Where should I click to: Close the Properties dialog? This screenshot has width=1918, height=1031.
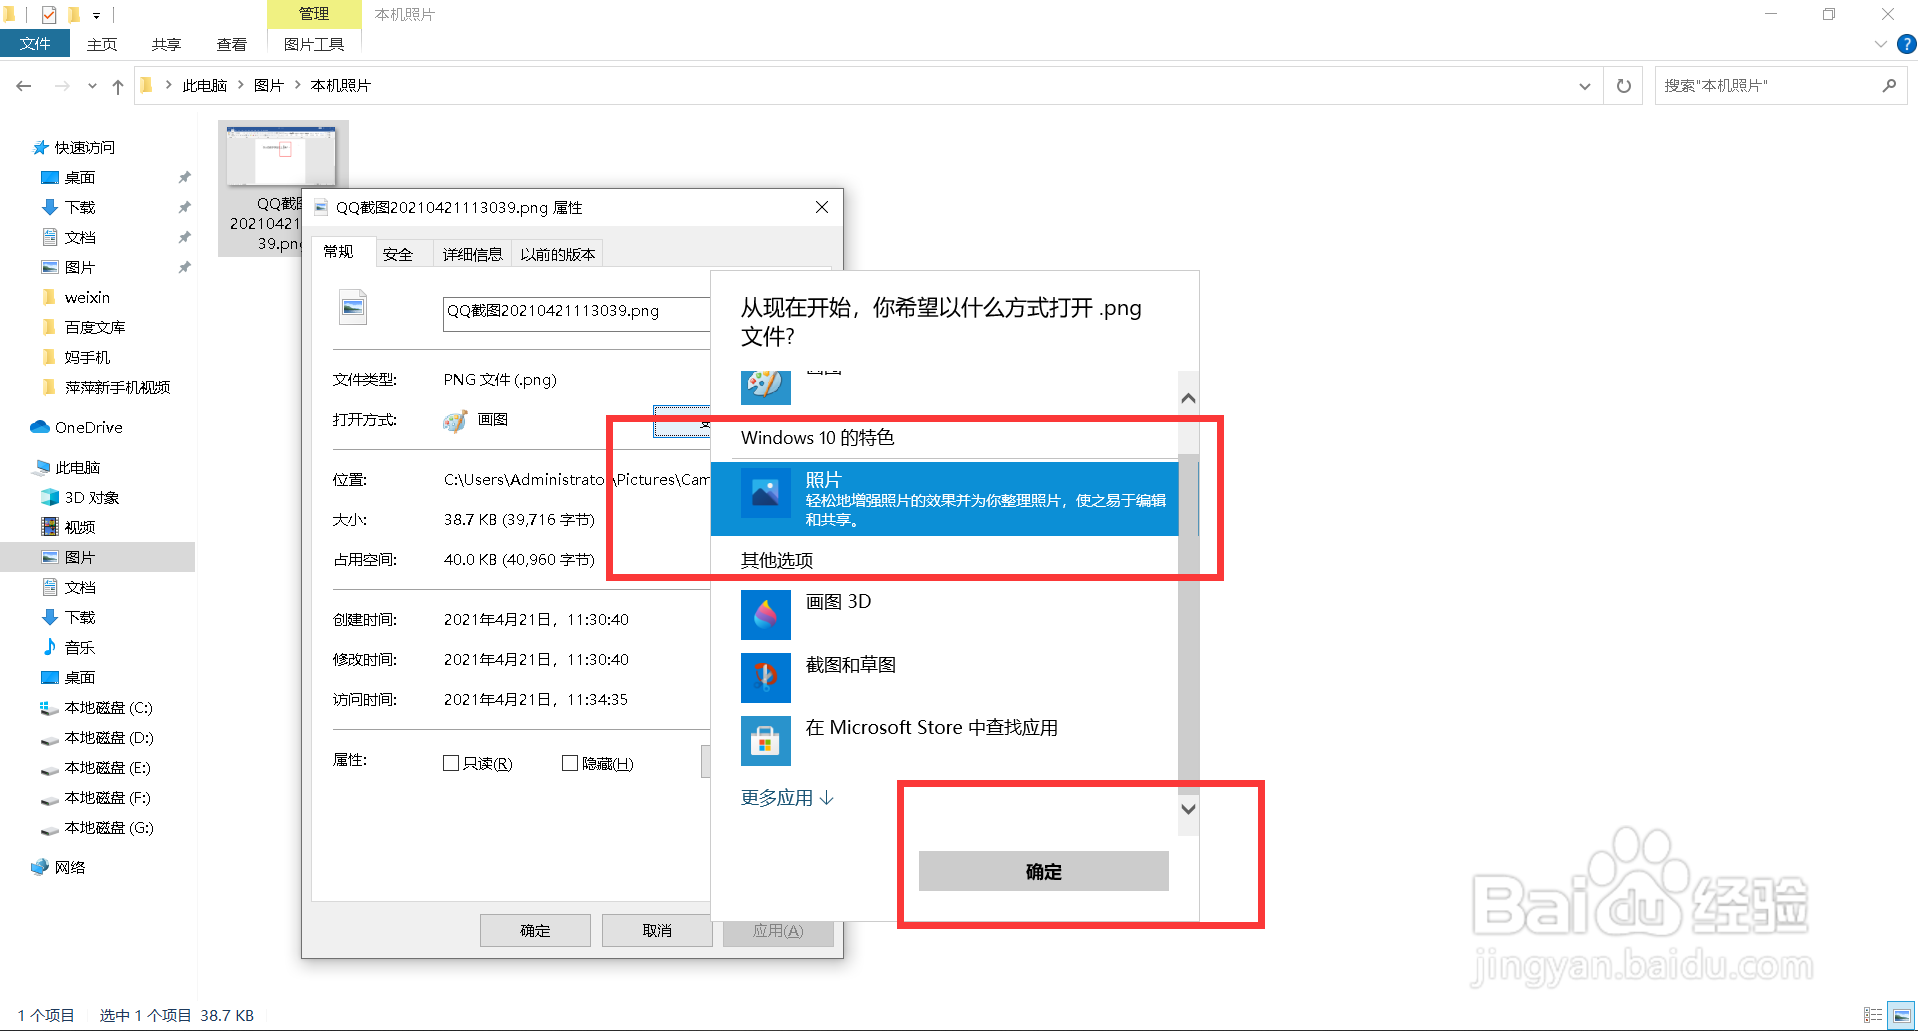822,207
